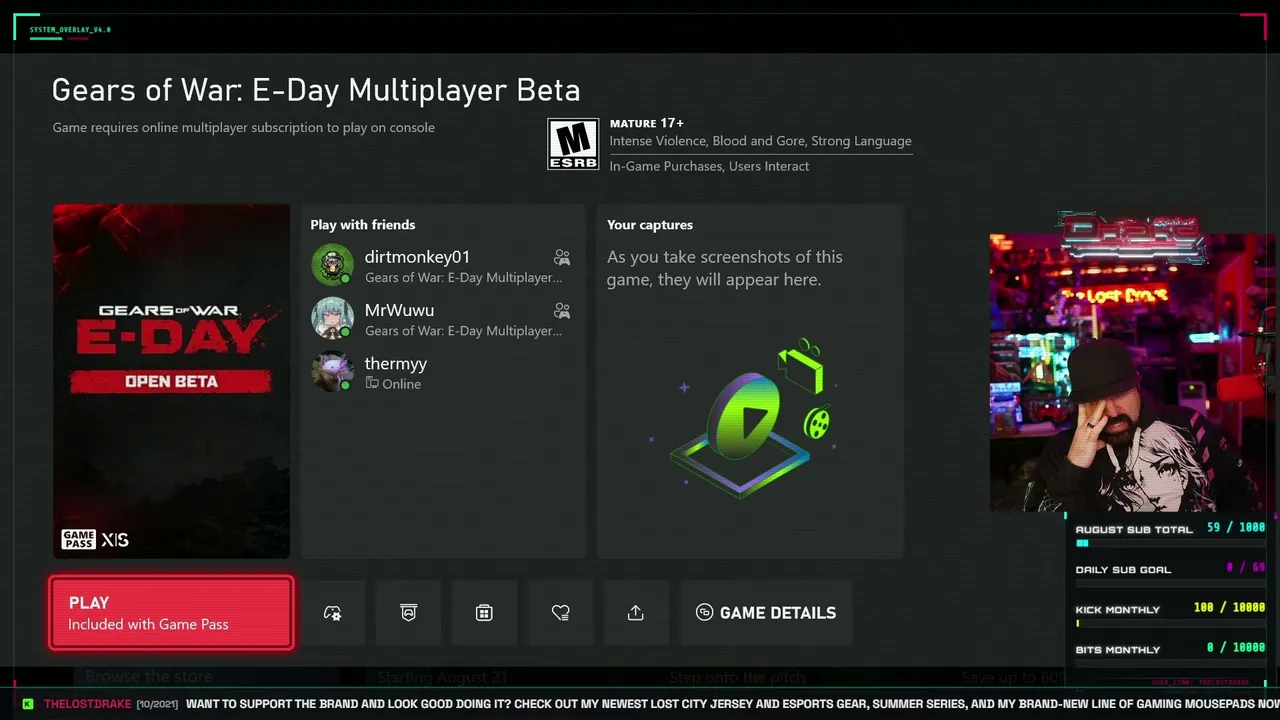Open the official club badge icon
Viewport: 1280px width, 720px height.
click(x=408, y=613)
